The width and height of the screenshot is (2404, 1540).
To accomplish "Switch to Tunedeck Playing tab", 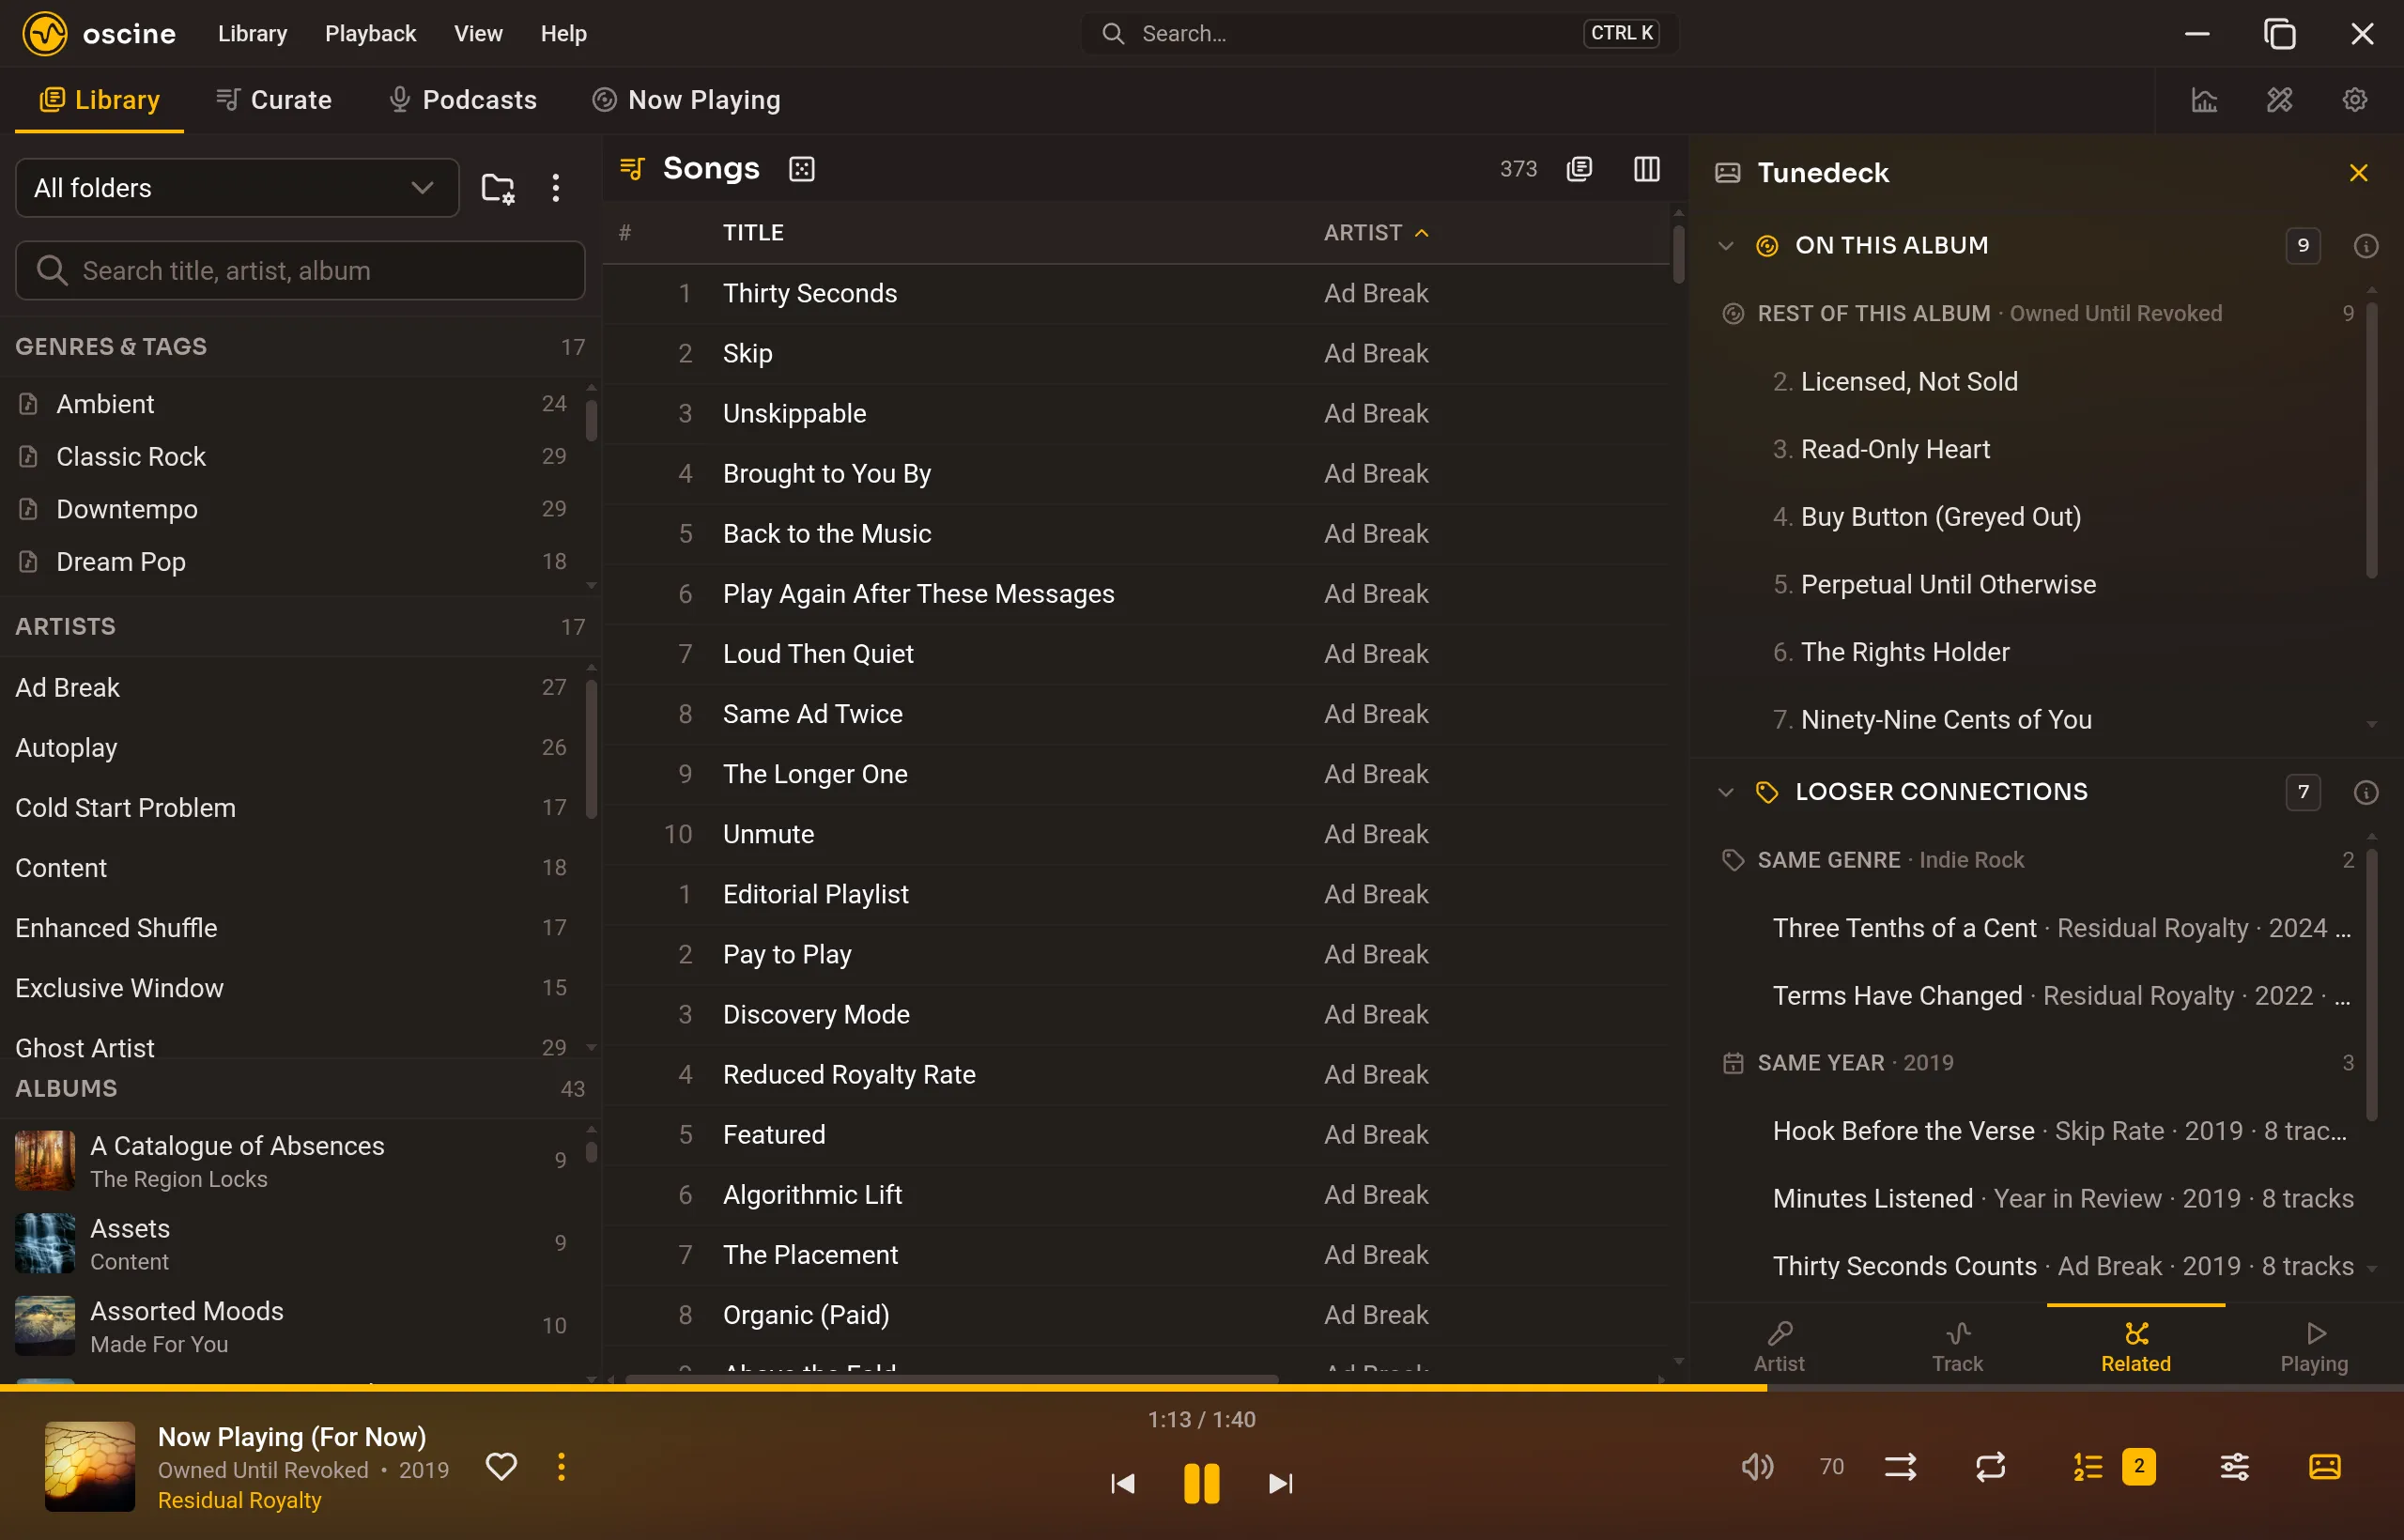I will click(2313, 1346).
